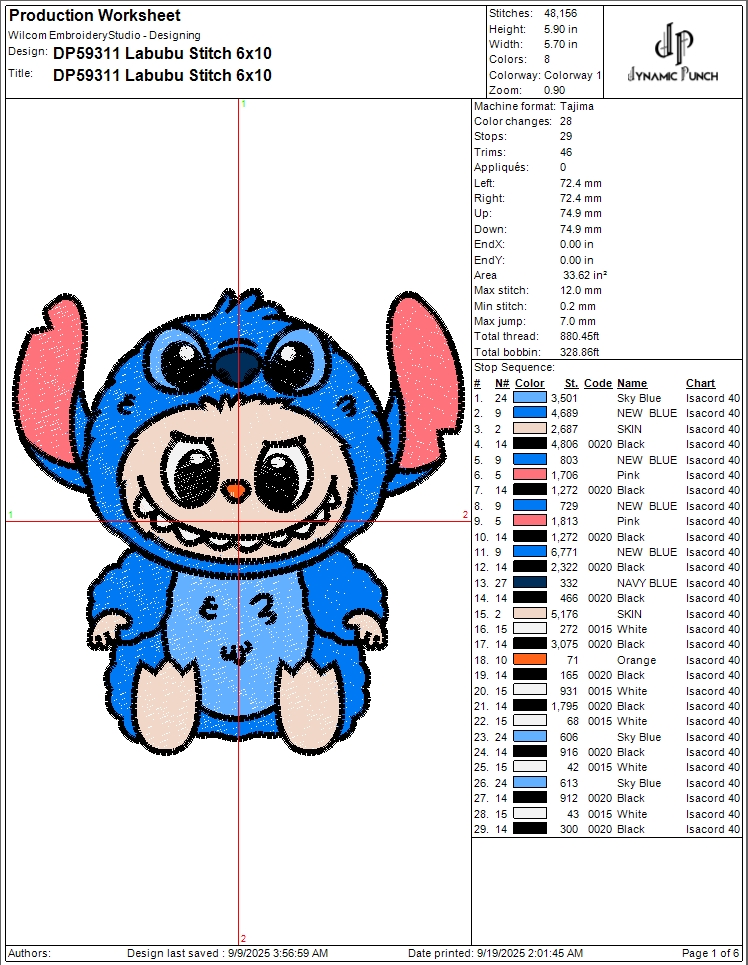This screenshot has height=965, width=748.
Task: Click the Total bobbin value 328.86ft
Action: [579, 352]
